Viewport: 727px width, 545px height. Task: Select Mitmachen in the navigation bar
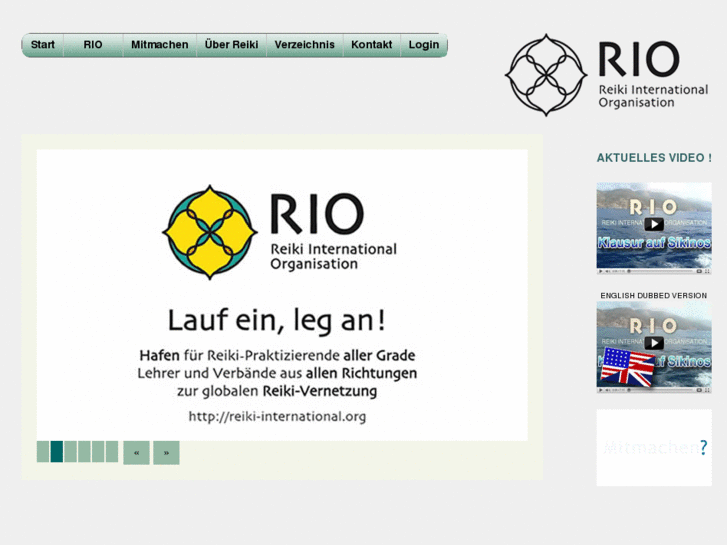159,45
